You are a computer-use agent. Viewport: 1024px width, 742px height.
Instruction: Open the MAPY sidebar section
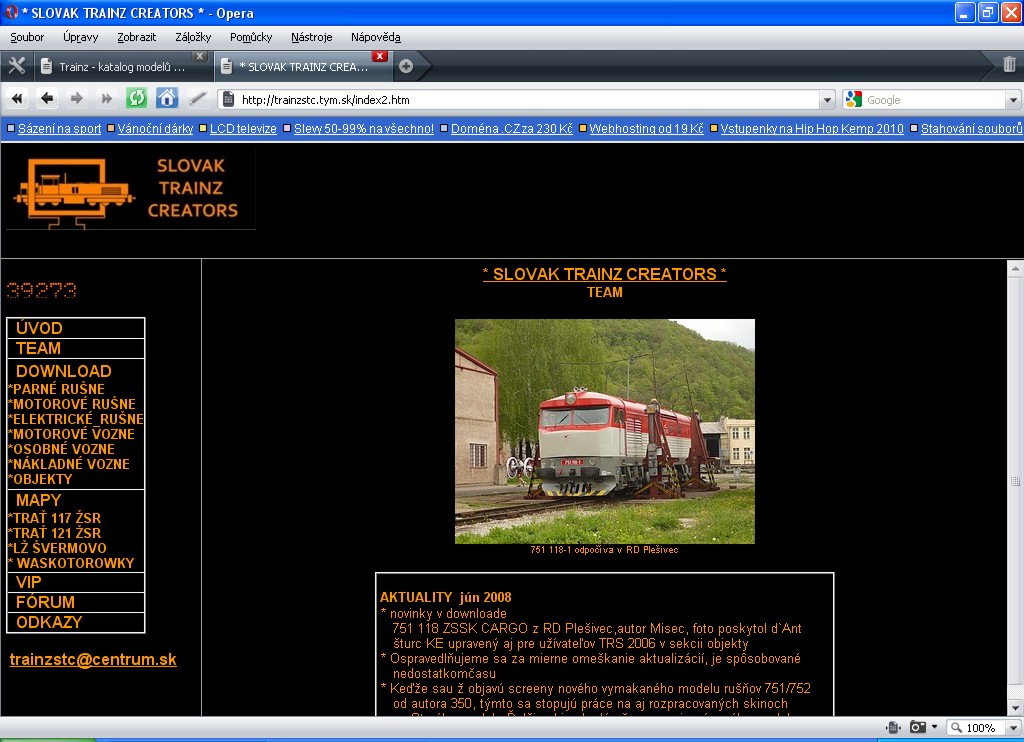pos(39,500)
